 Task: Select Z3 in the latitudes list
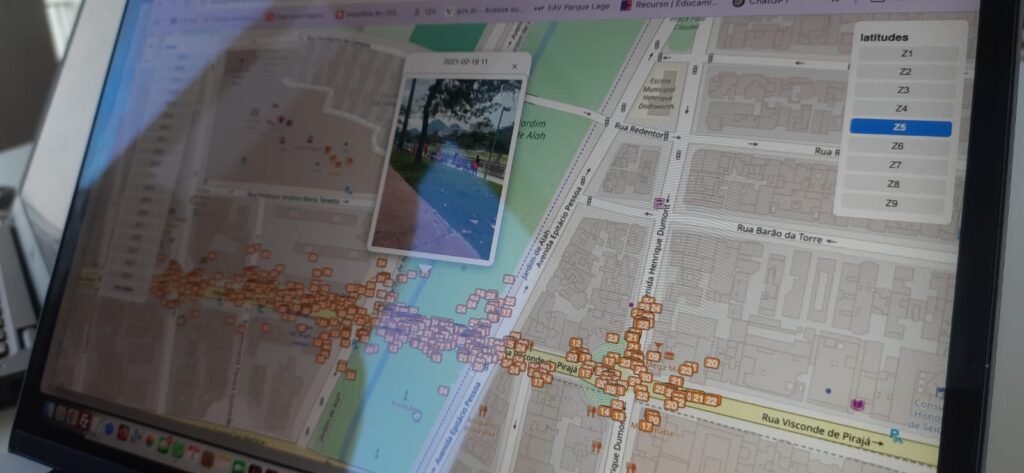coord(903,90)
